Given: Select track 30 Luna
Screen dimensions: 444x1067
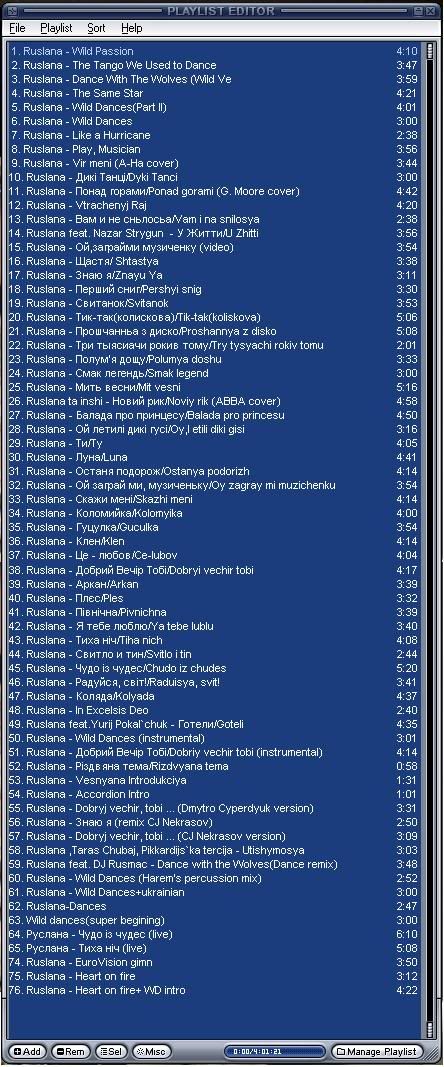Looking at the screenshot, I should click(x=215, y=457).
